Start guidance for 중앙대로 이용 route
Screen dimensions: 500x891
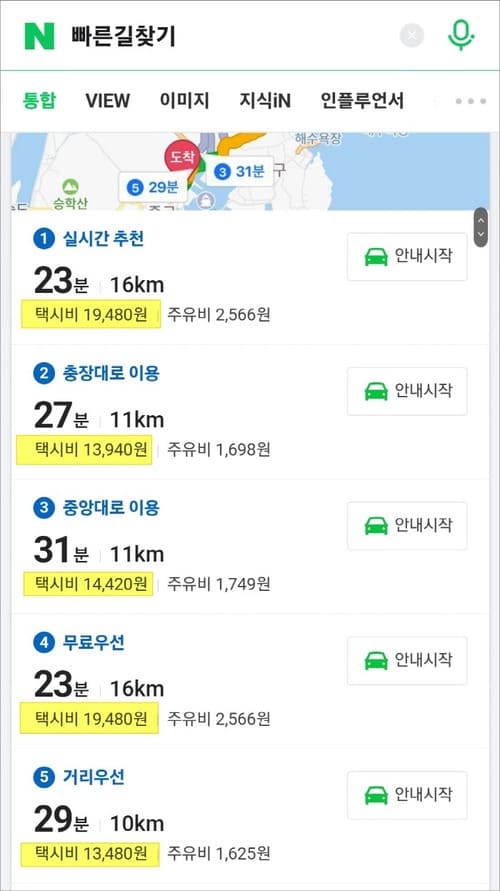[407, 526]
